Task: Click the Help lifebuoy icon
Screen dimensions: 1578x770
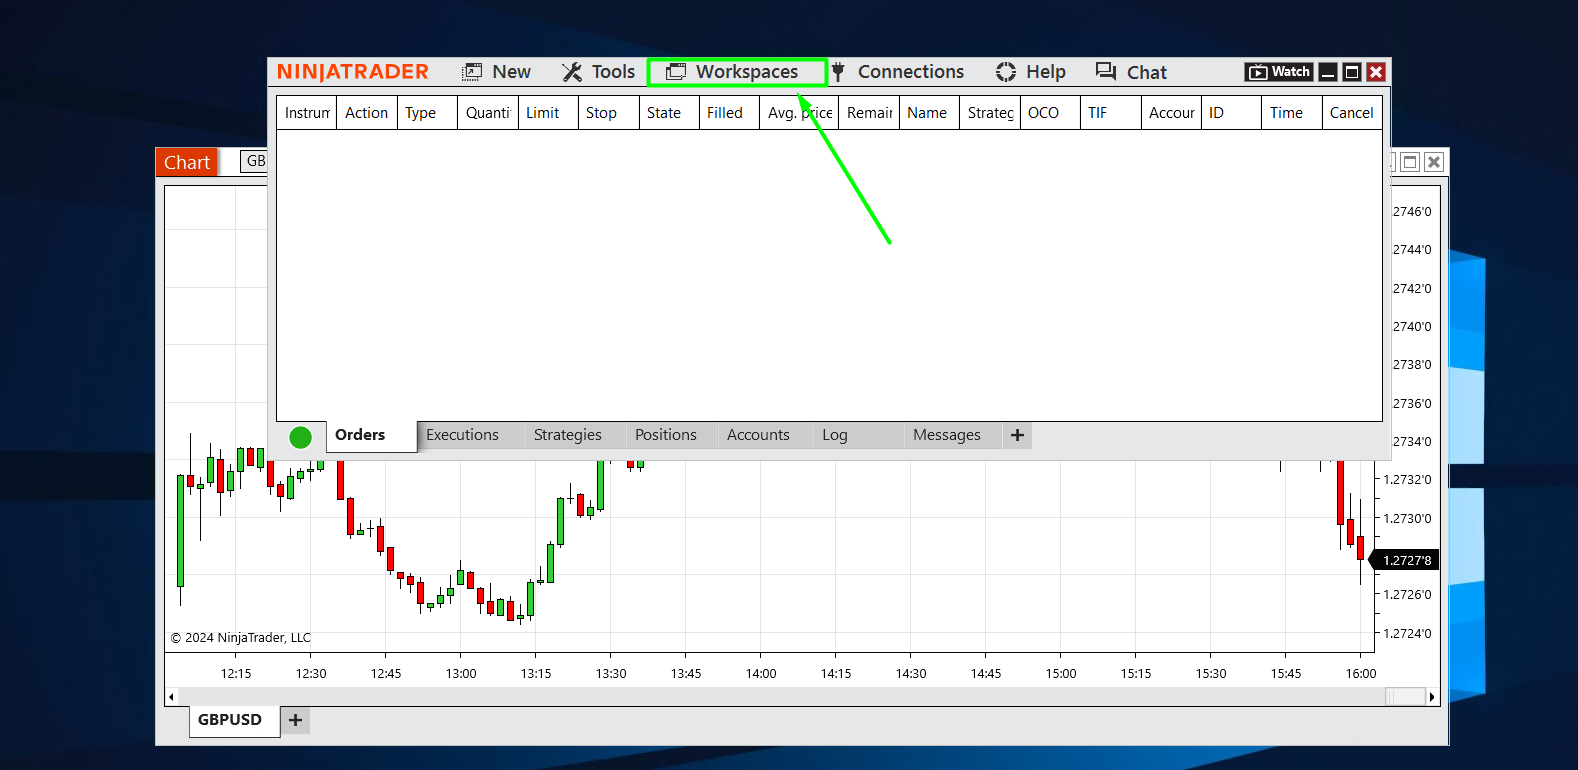Action: (1006, 72)
